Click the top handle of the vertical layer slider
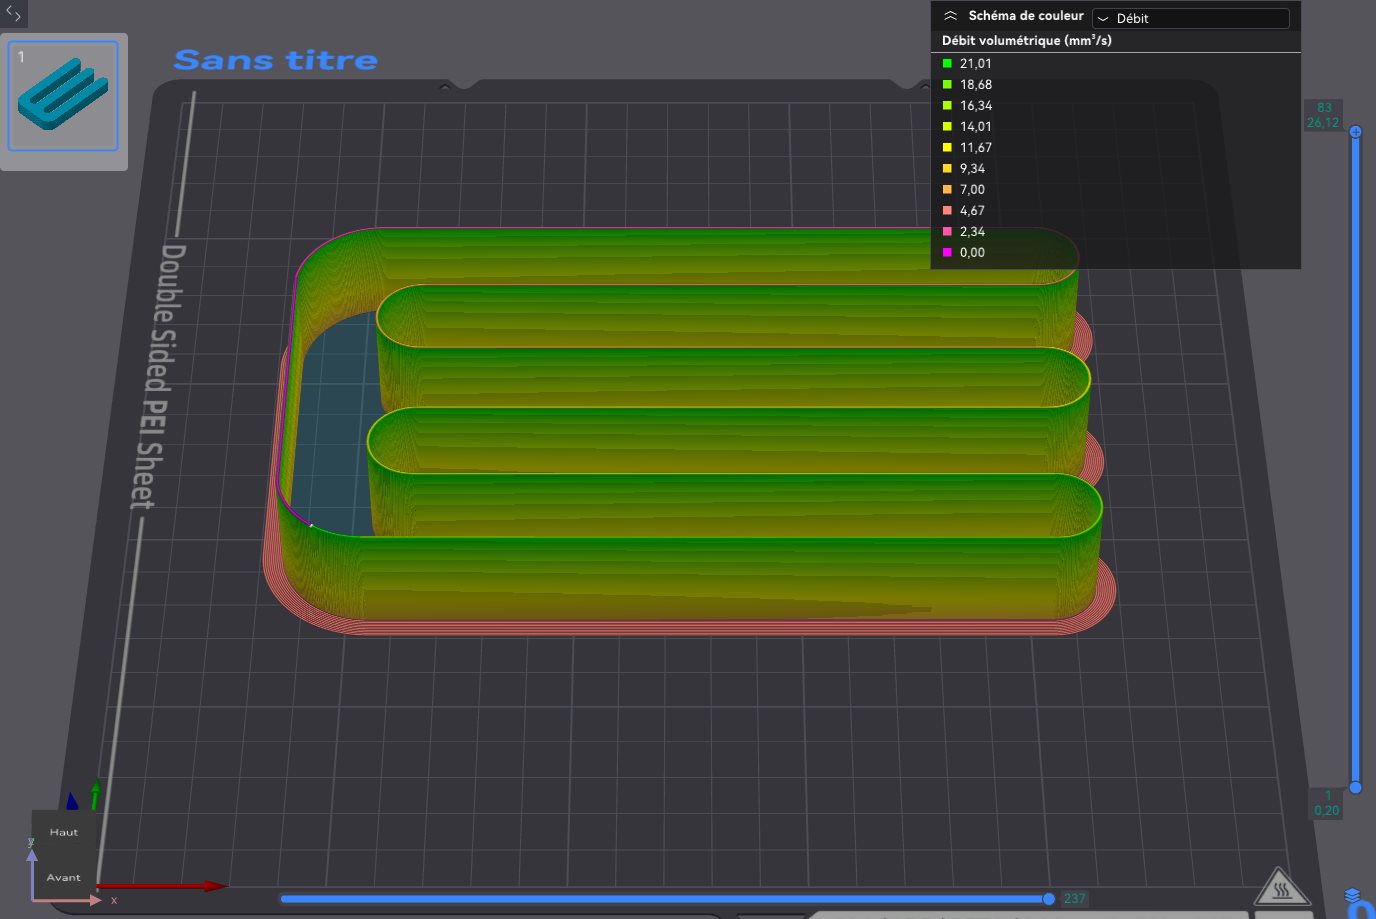The image size is (1376, 919). pyautogui.click(x=1355, y=132)
